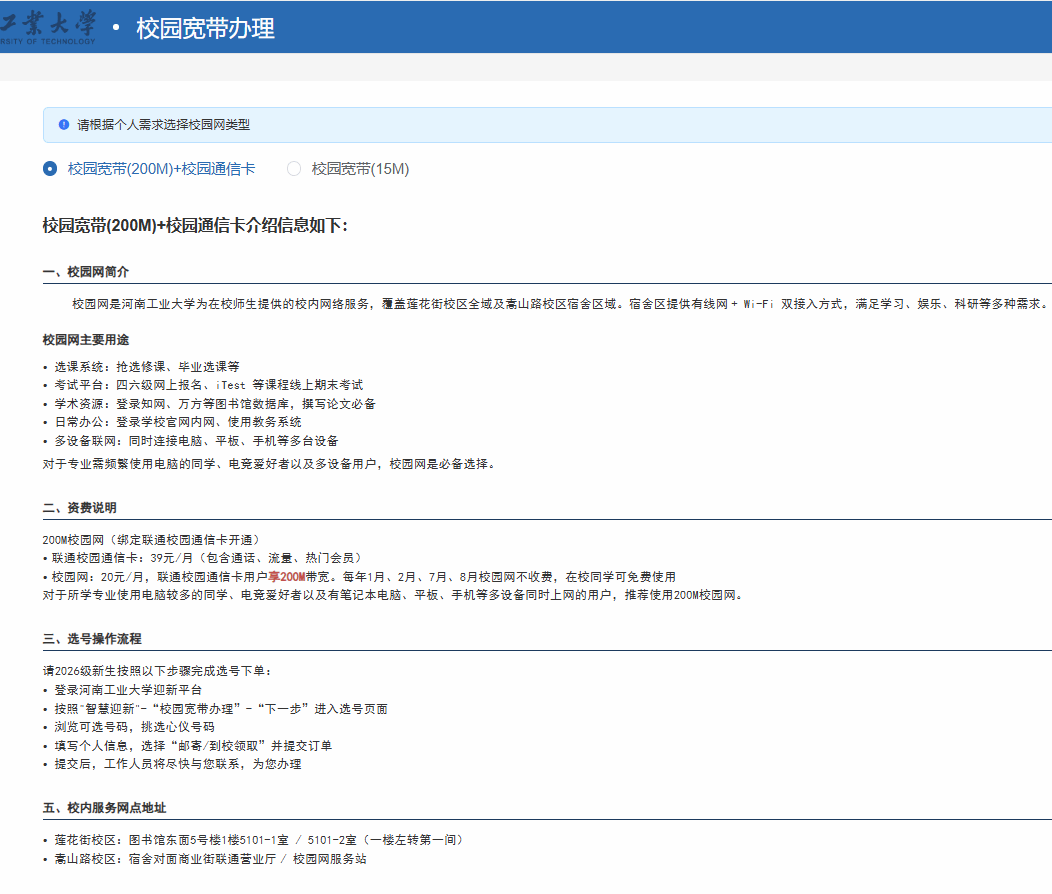Viewport: 1052px width, 894px height.
Task: Select 校园宽带(200M)+校园通信卡 radio option
Action: [x=50, y=169]
